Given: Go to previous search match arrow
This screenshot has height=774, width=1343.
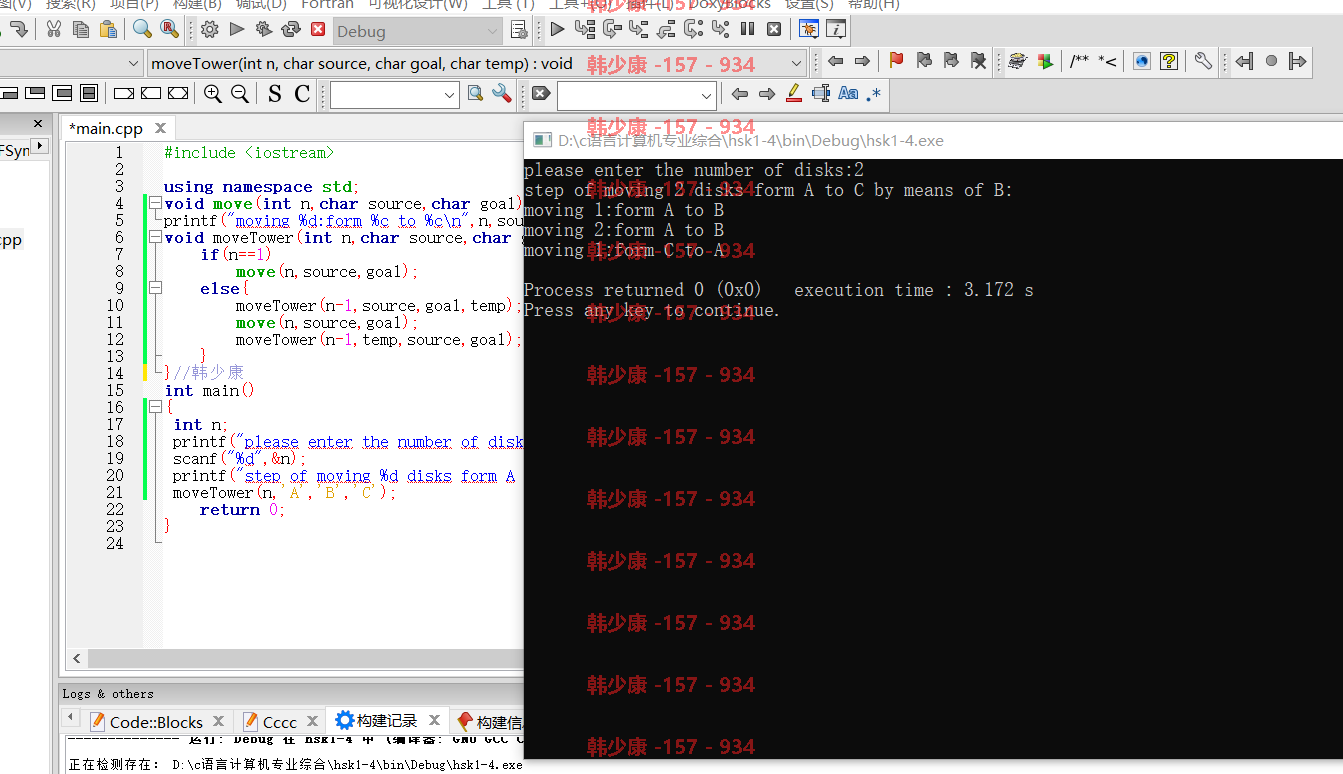Looking at the screenshot, I should click(x=740, y=94).
